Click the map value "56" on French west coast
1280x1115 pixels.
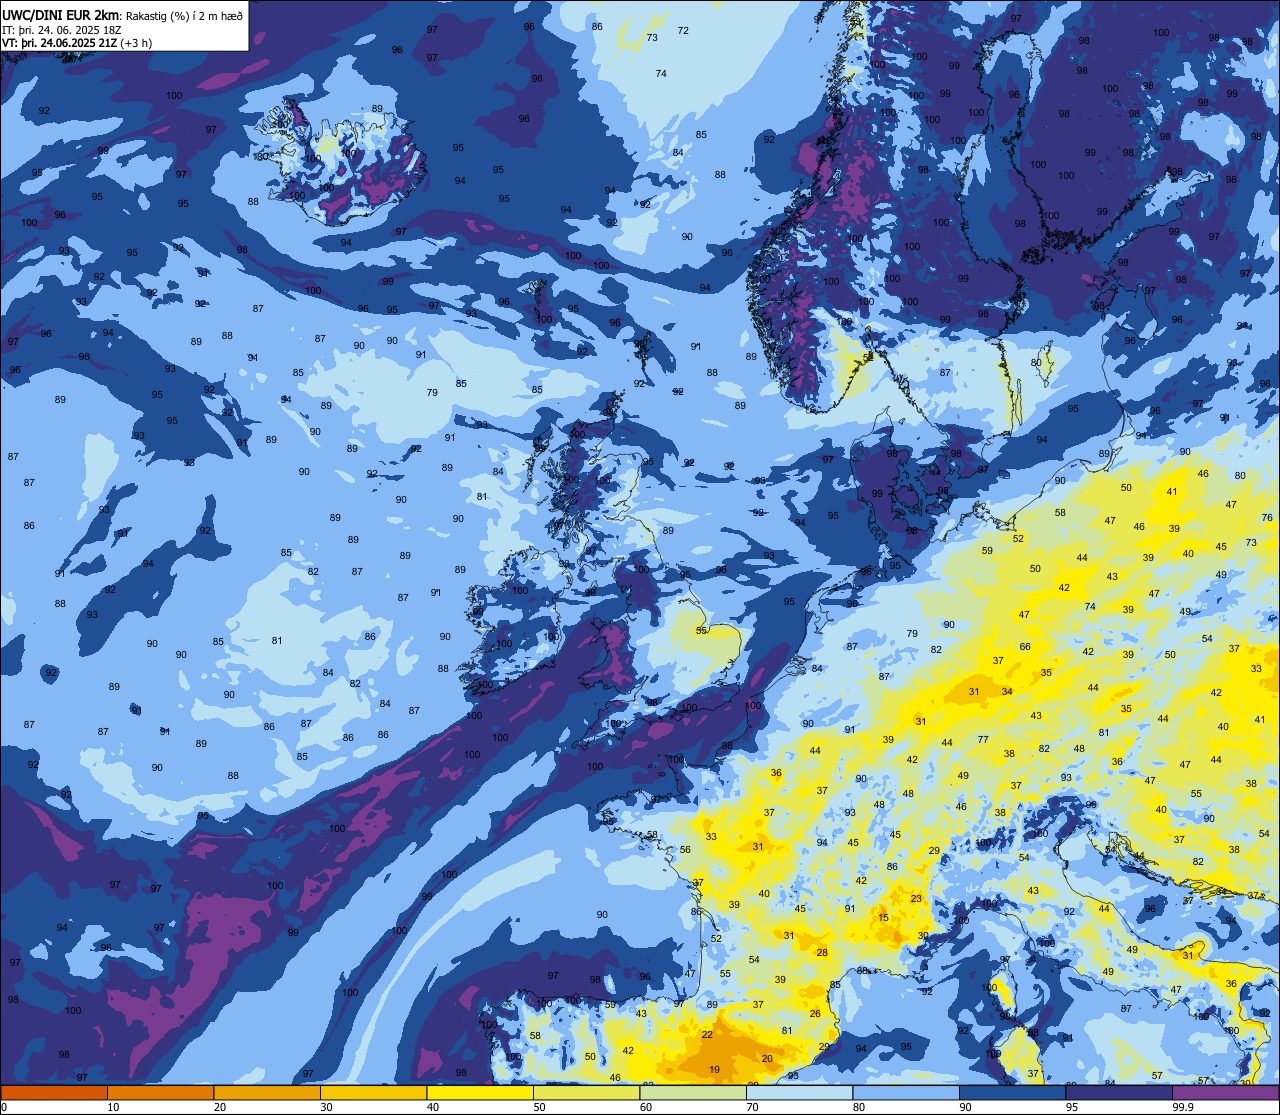click(x=685, y=850)
